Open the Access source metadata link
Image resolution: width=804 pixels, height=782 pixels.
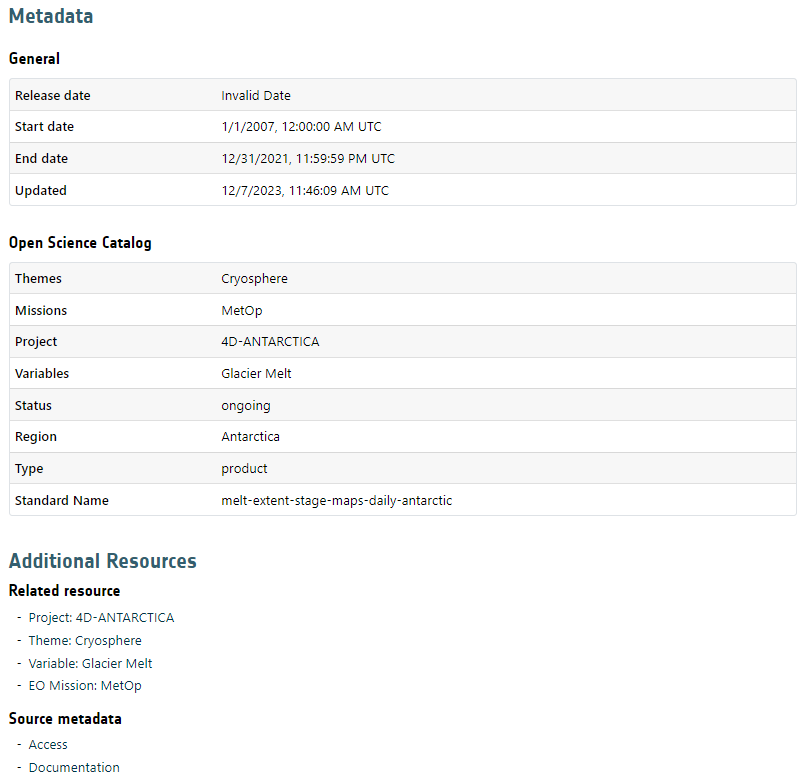coord(48,745)
